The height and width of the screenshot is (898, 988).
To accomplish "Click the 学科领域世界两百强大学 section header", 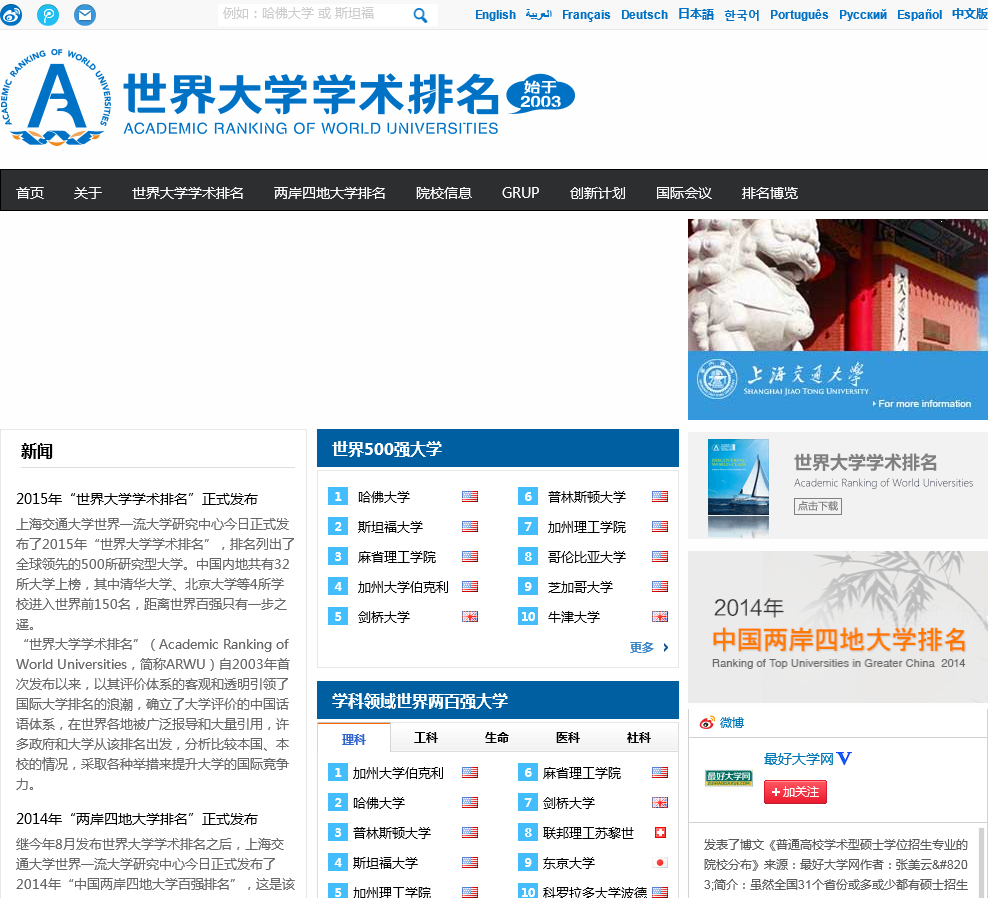I will pyautogui.click(x=498, y=701).
